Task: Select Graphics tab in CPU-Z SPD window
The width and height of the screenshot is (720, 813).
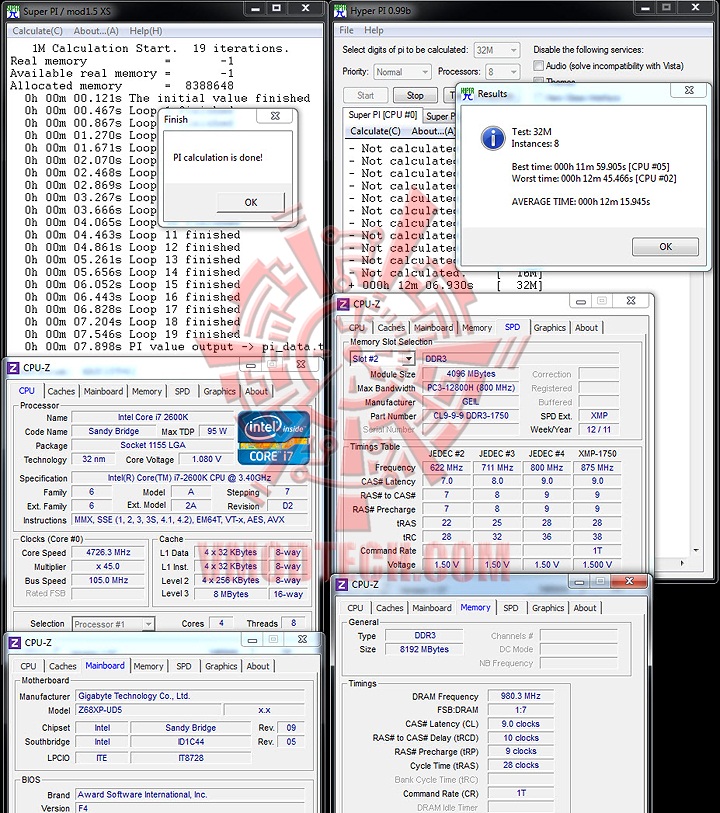Action: coord(549,328)
